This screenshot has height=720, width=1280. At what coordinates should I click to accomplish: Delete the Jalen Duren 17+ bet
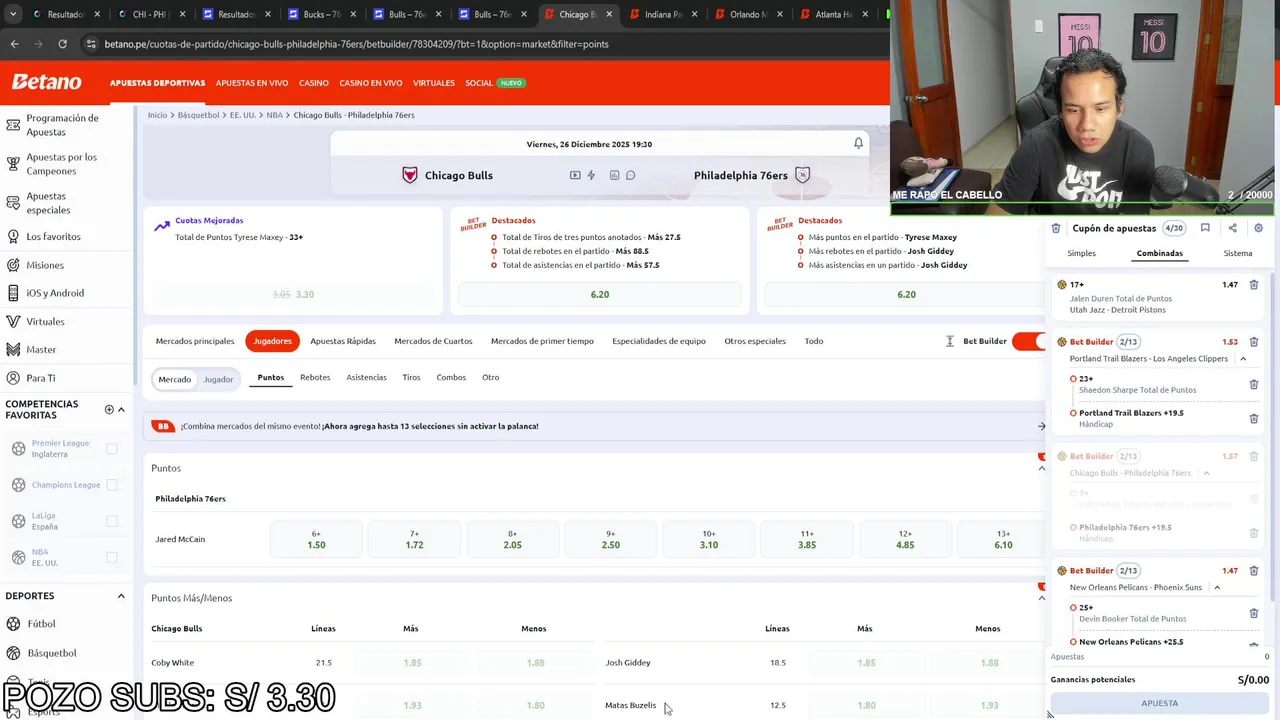point(1254,285)
